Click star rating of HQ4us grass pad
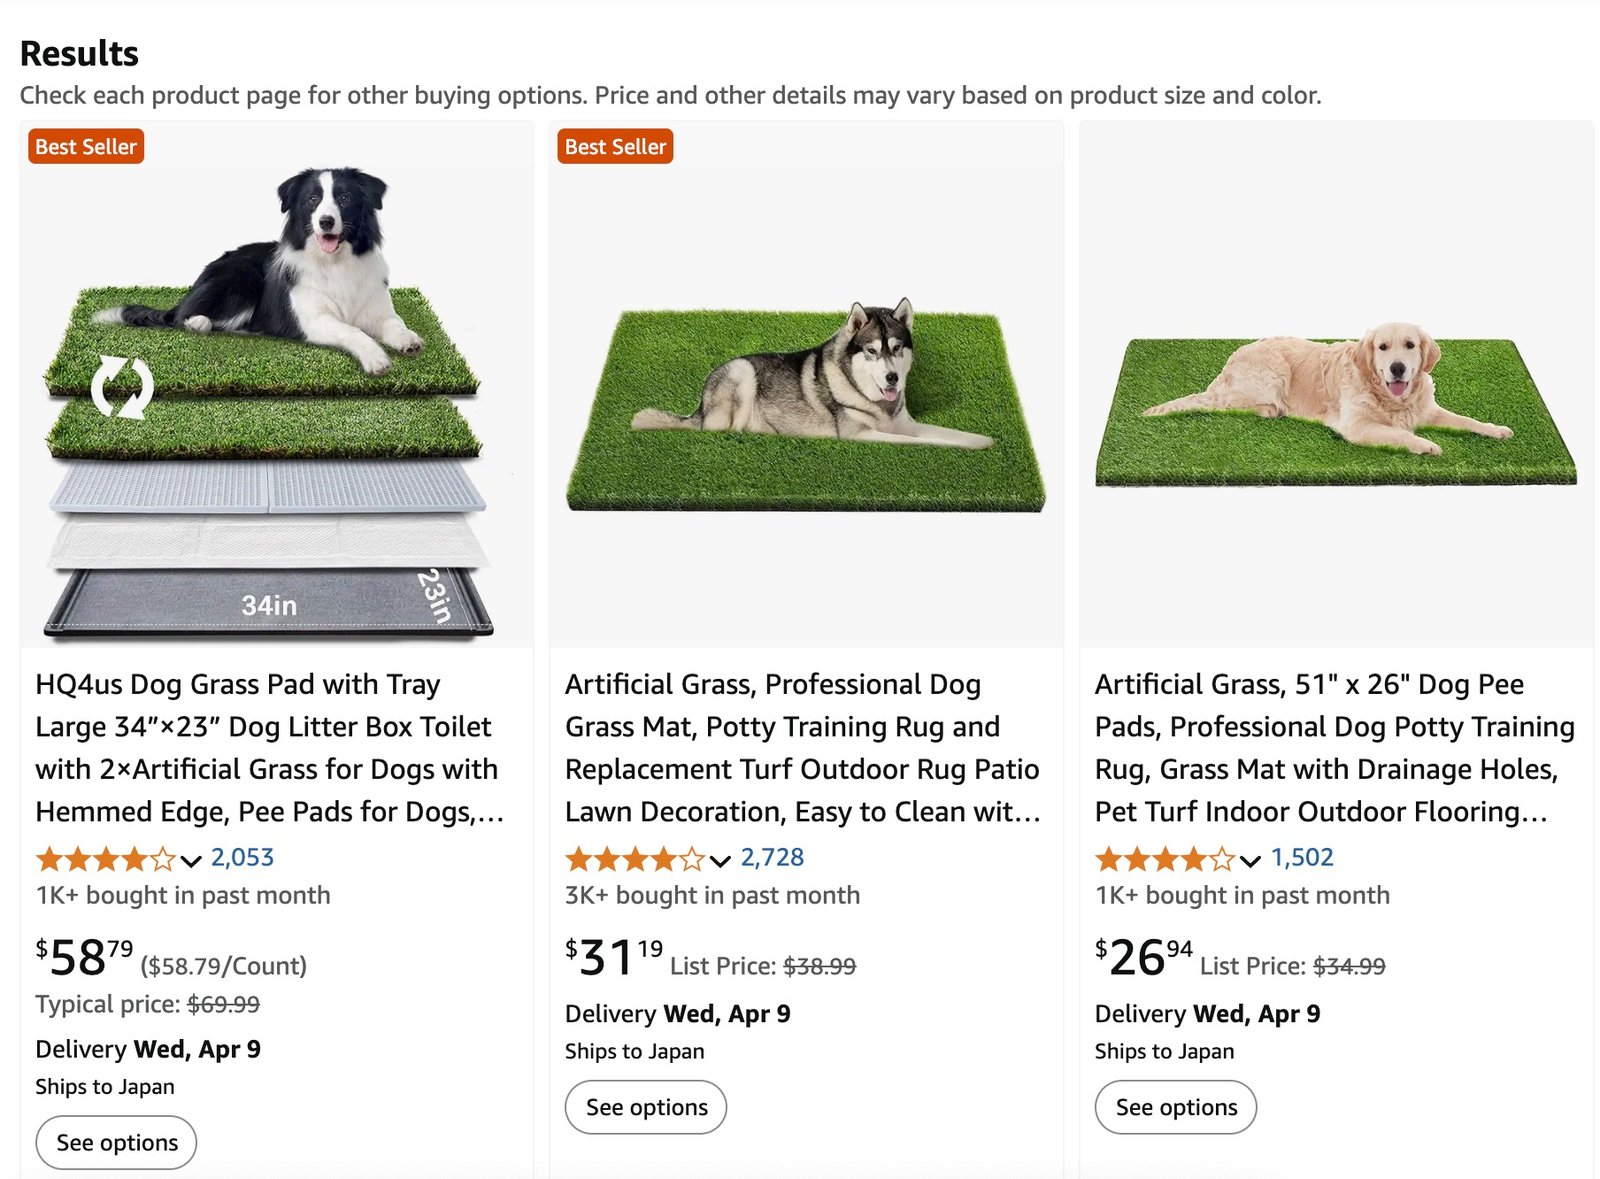This screenshot has height=1179, width=1600. (x=105, y=858)
